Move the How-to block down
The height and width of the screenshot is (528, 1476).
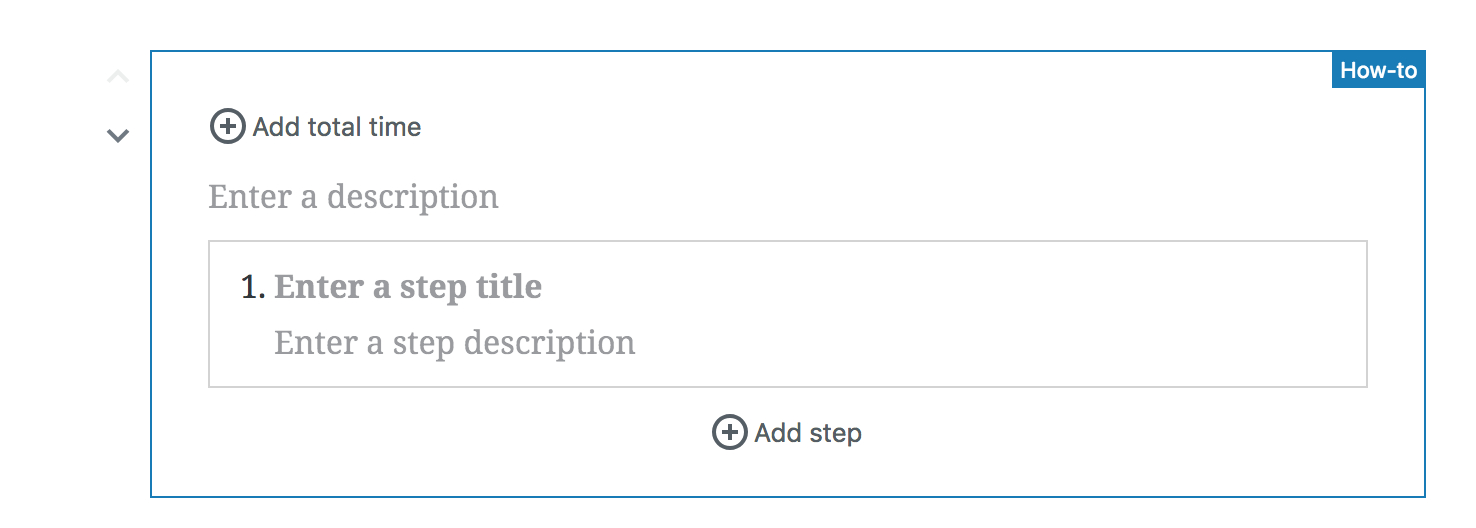[x=118, y=135]
